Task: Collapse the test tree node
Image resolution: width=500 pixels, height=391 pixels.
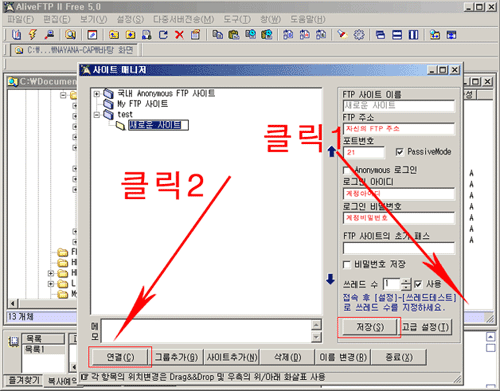Action: click(x=96, y=115)
